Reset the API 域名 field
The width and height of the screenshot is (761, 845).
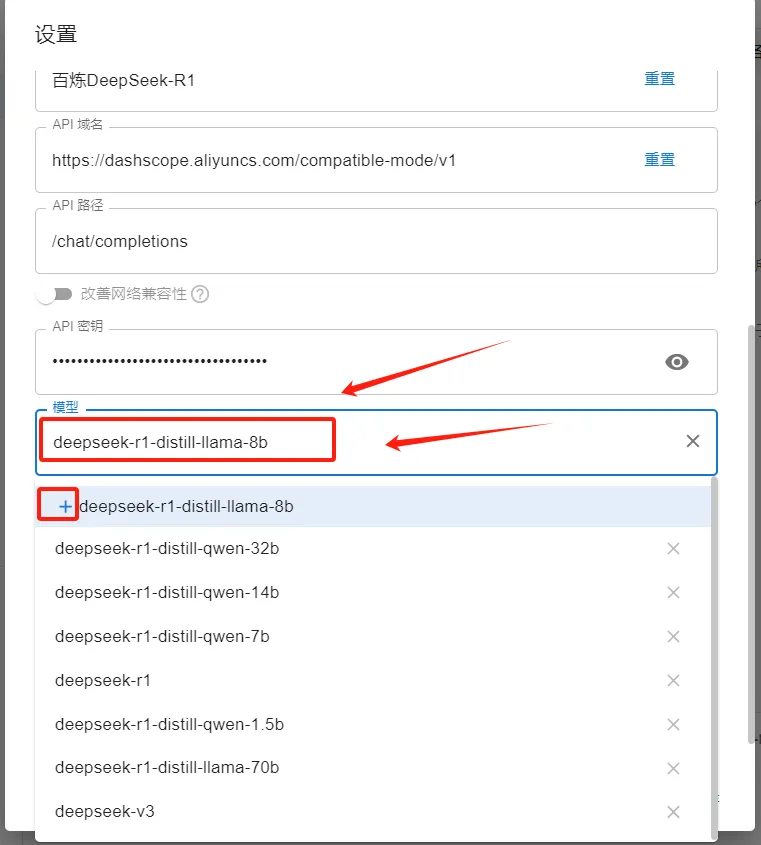click(660, 160)
